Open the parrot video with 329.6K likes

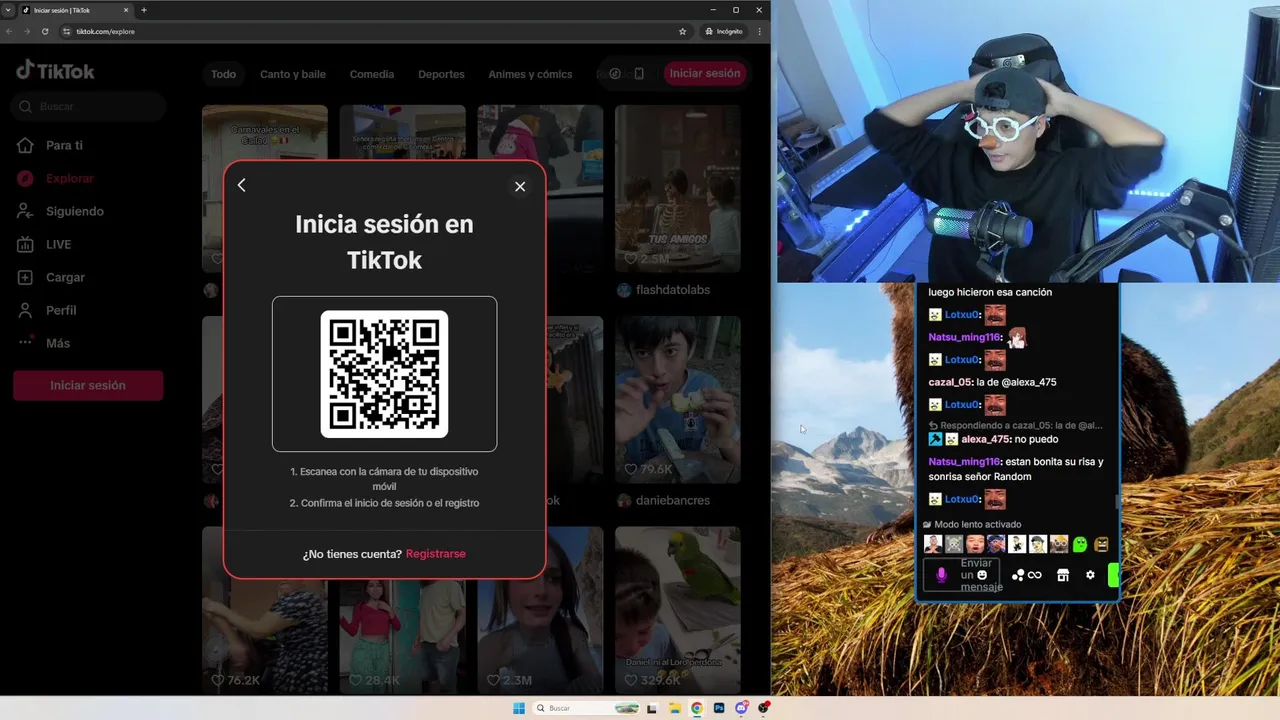pos(678,610)
